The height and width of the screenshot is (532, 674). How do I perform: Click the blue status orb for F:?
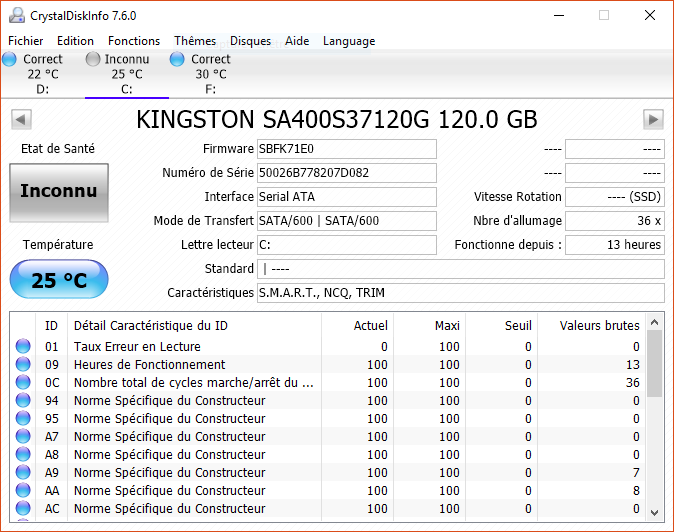tap(177, 59)
